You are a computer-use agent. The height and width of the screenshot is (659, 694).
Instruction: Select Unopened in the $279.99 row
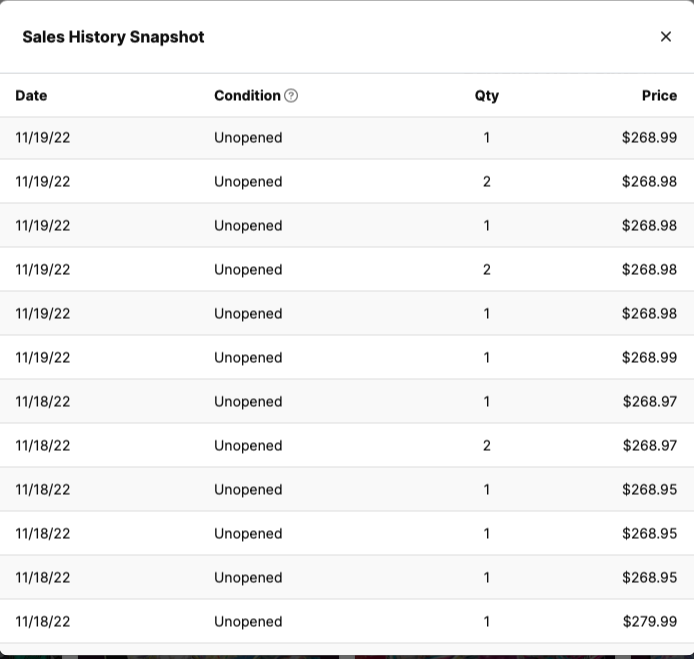coord(248,621)
